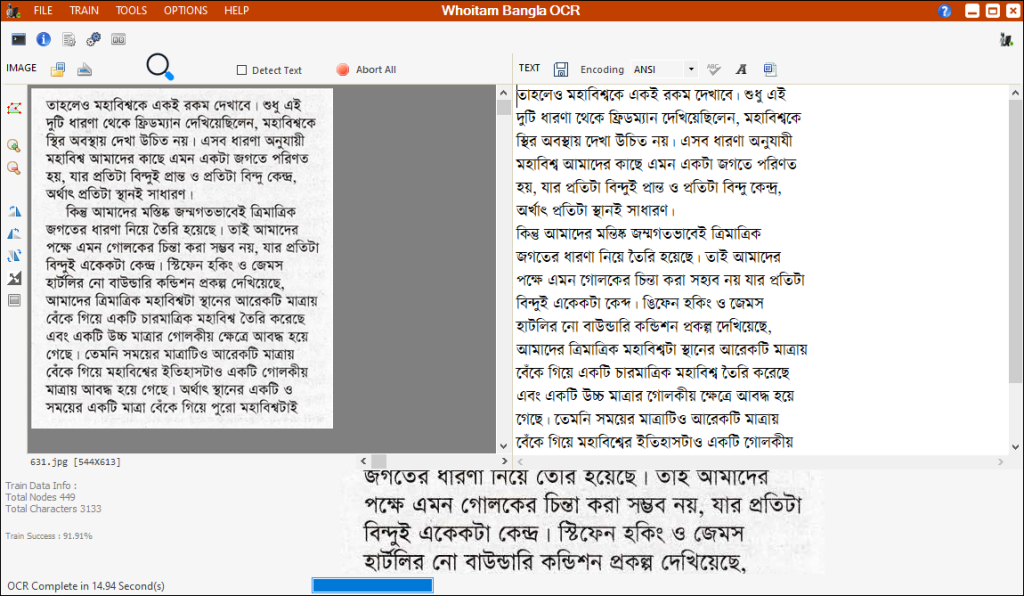
Task: Select the crop region tool in the sidebar
Action: pos(14,110)
